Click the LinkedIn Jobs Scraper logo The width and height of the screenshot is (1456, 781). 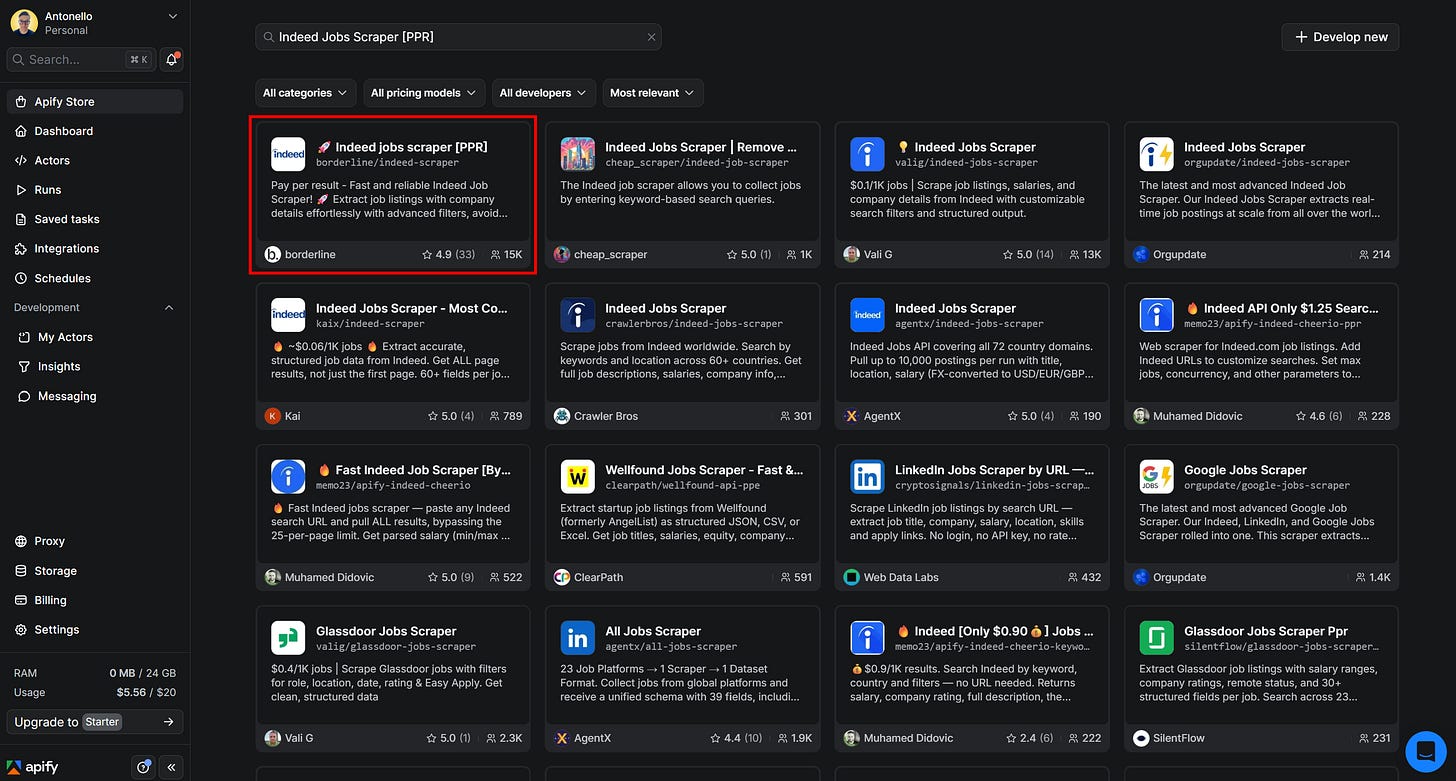[x=867, y=477]
